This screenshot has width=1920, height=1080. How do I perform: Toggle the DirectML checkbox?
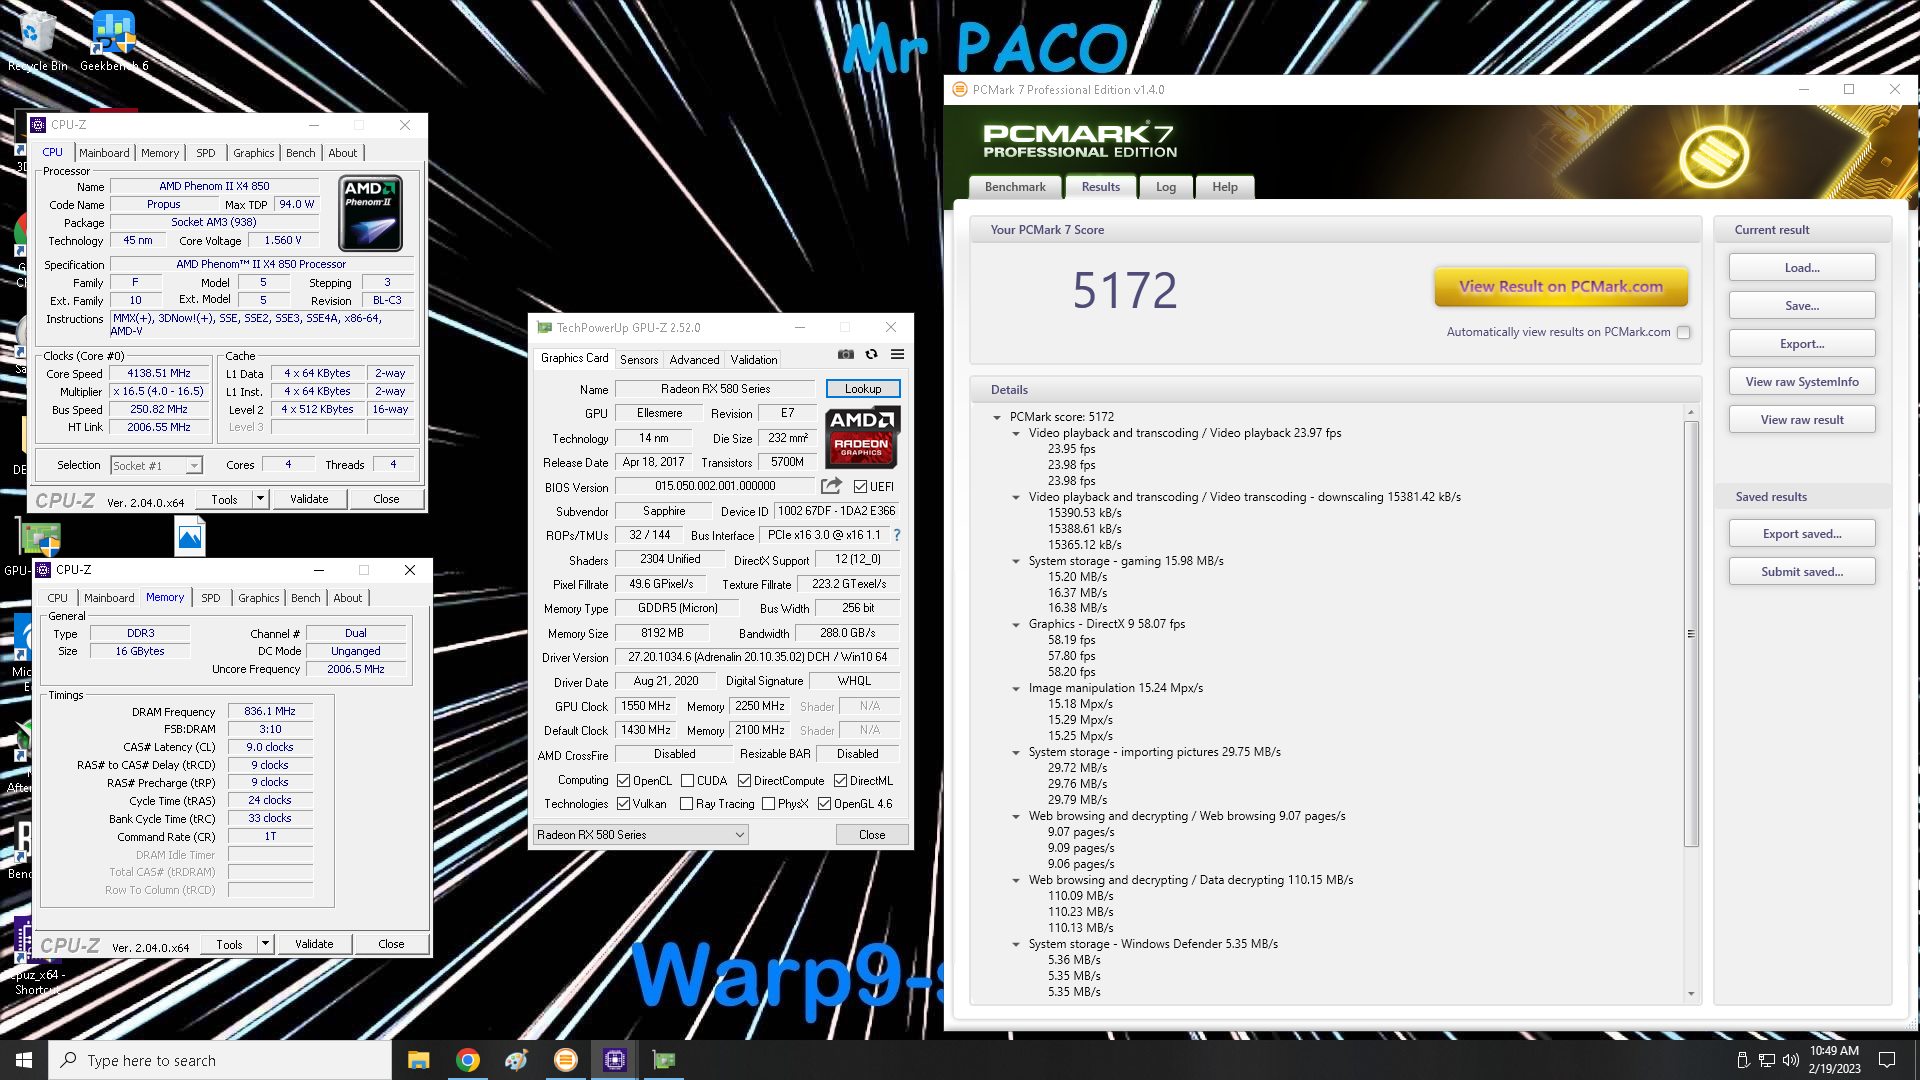point(840,781)
